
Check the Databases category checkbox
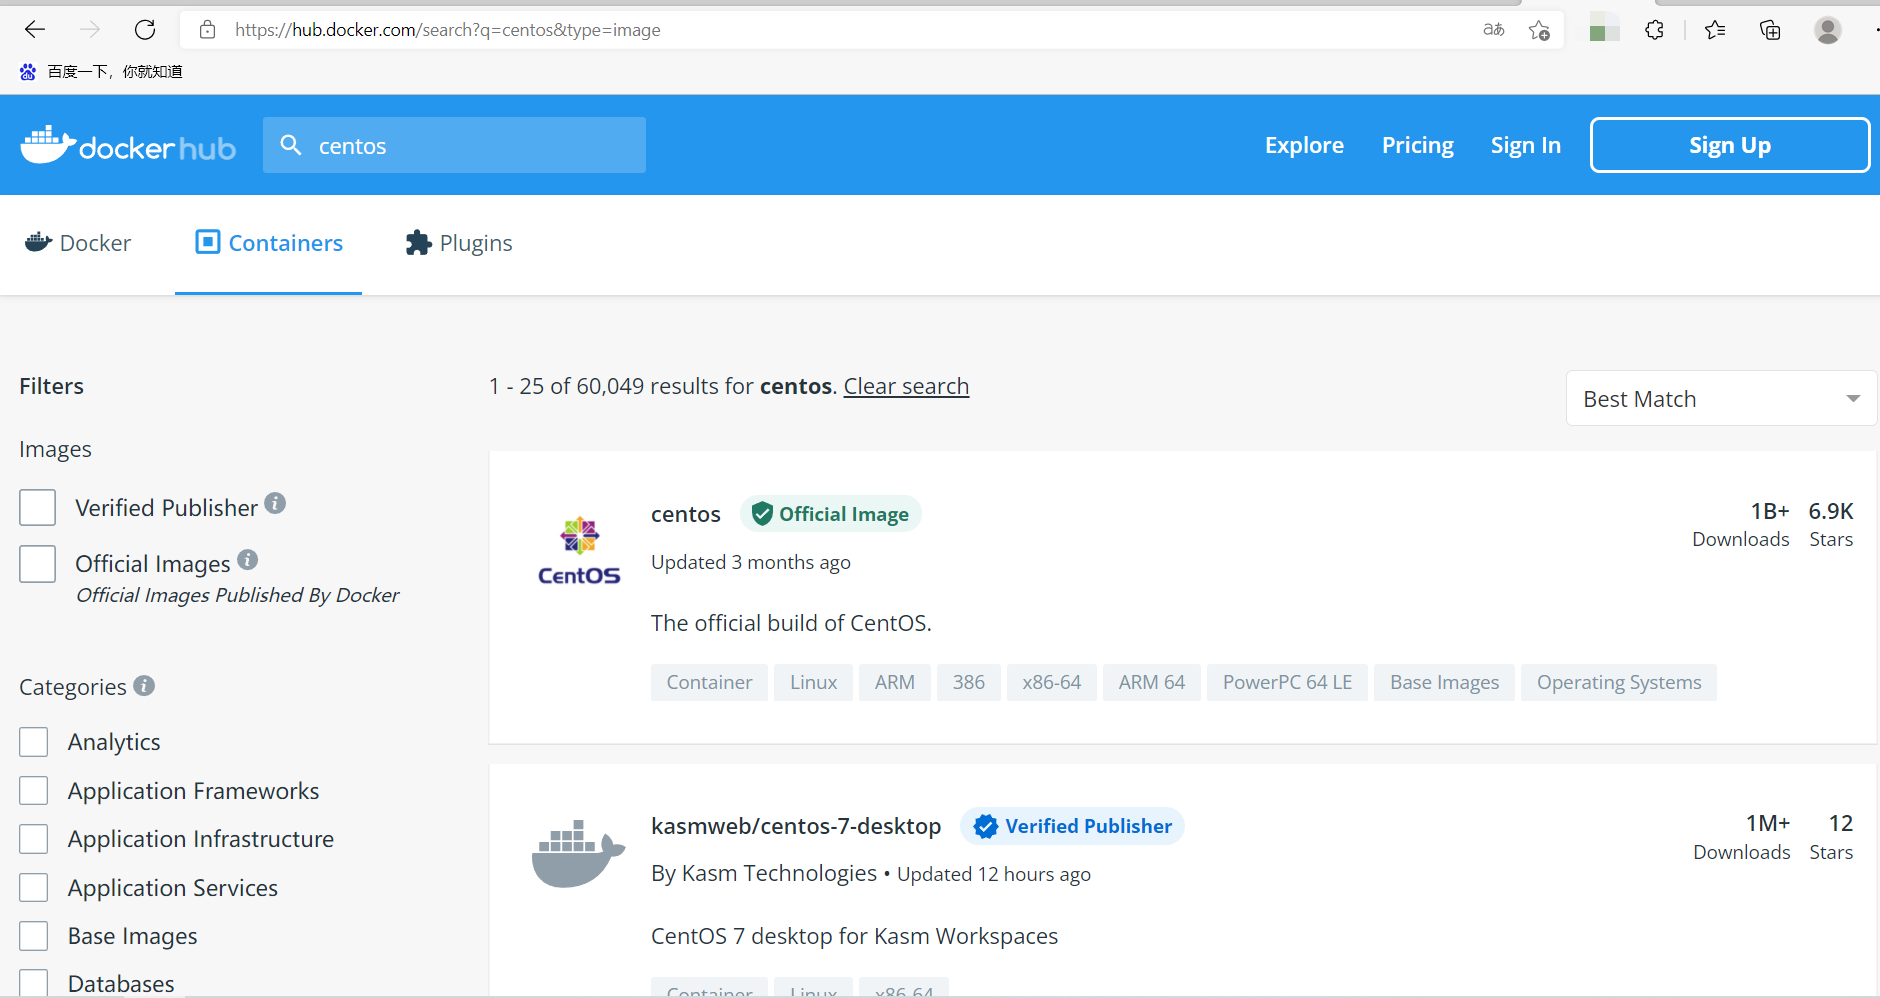pos(34,983)
